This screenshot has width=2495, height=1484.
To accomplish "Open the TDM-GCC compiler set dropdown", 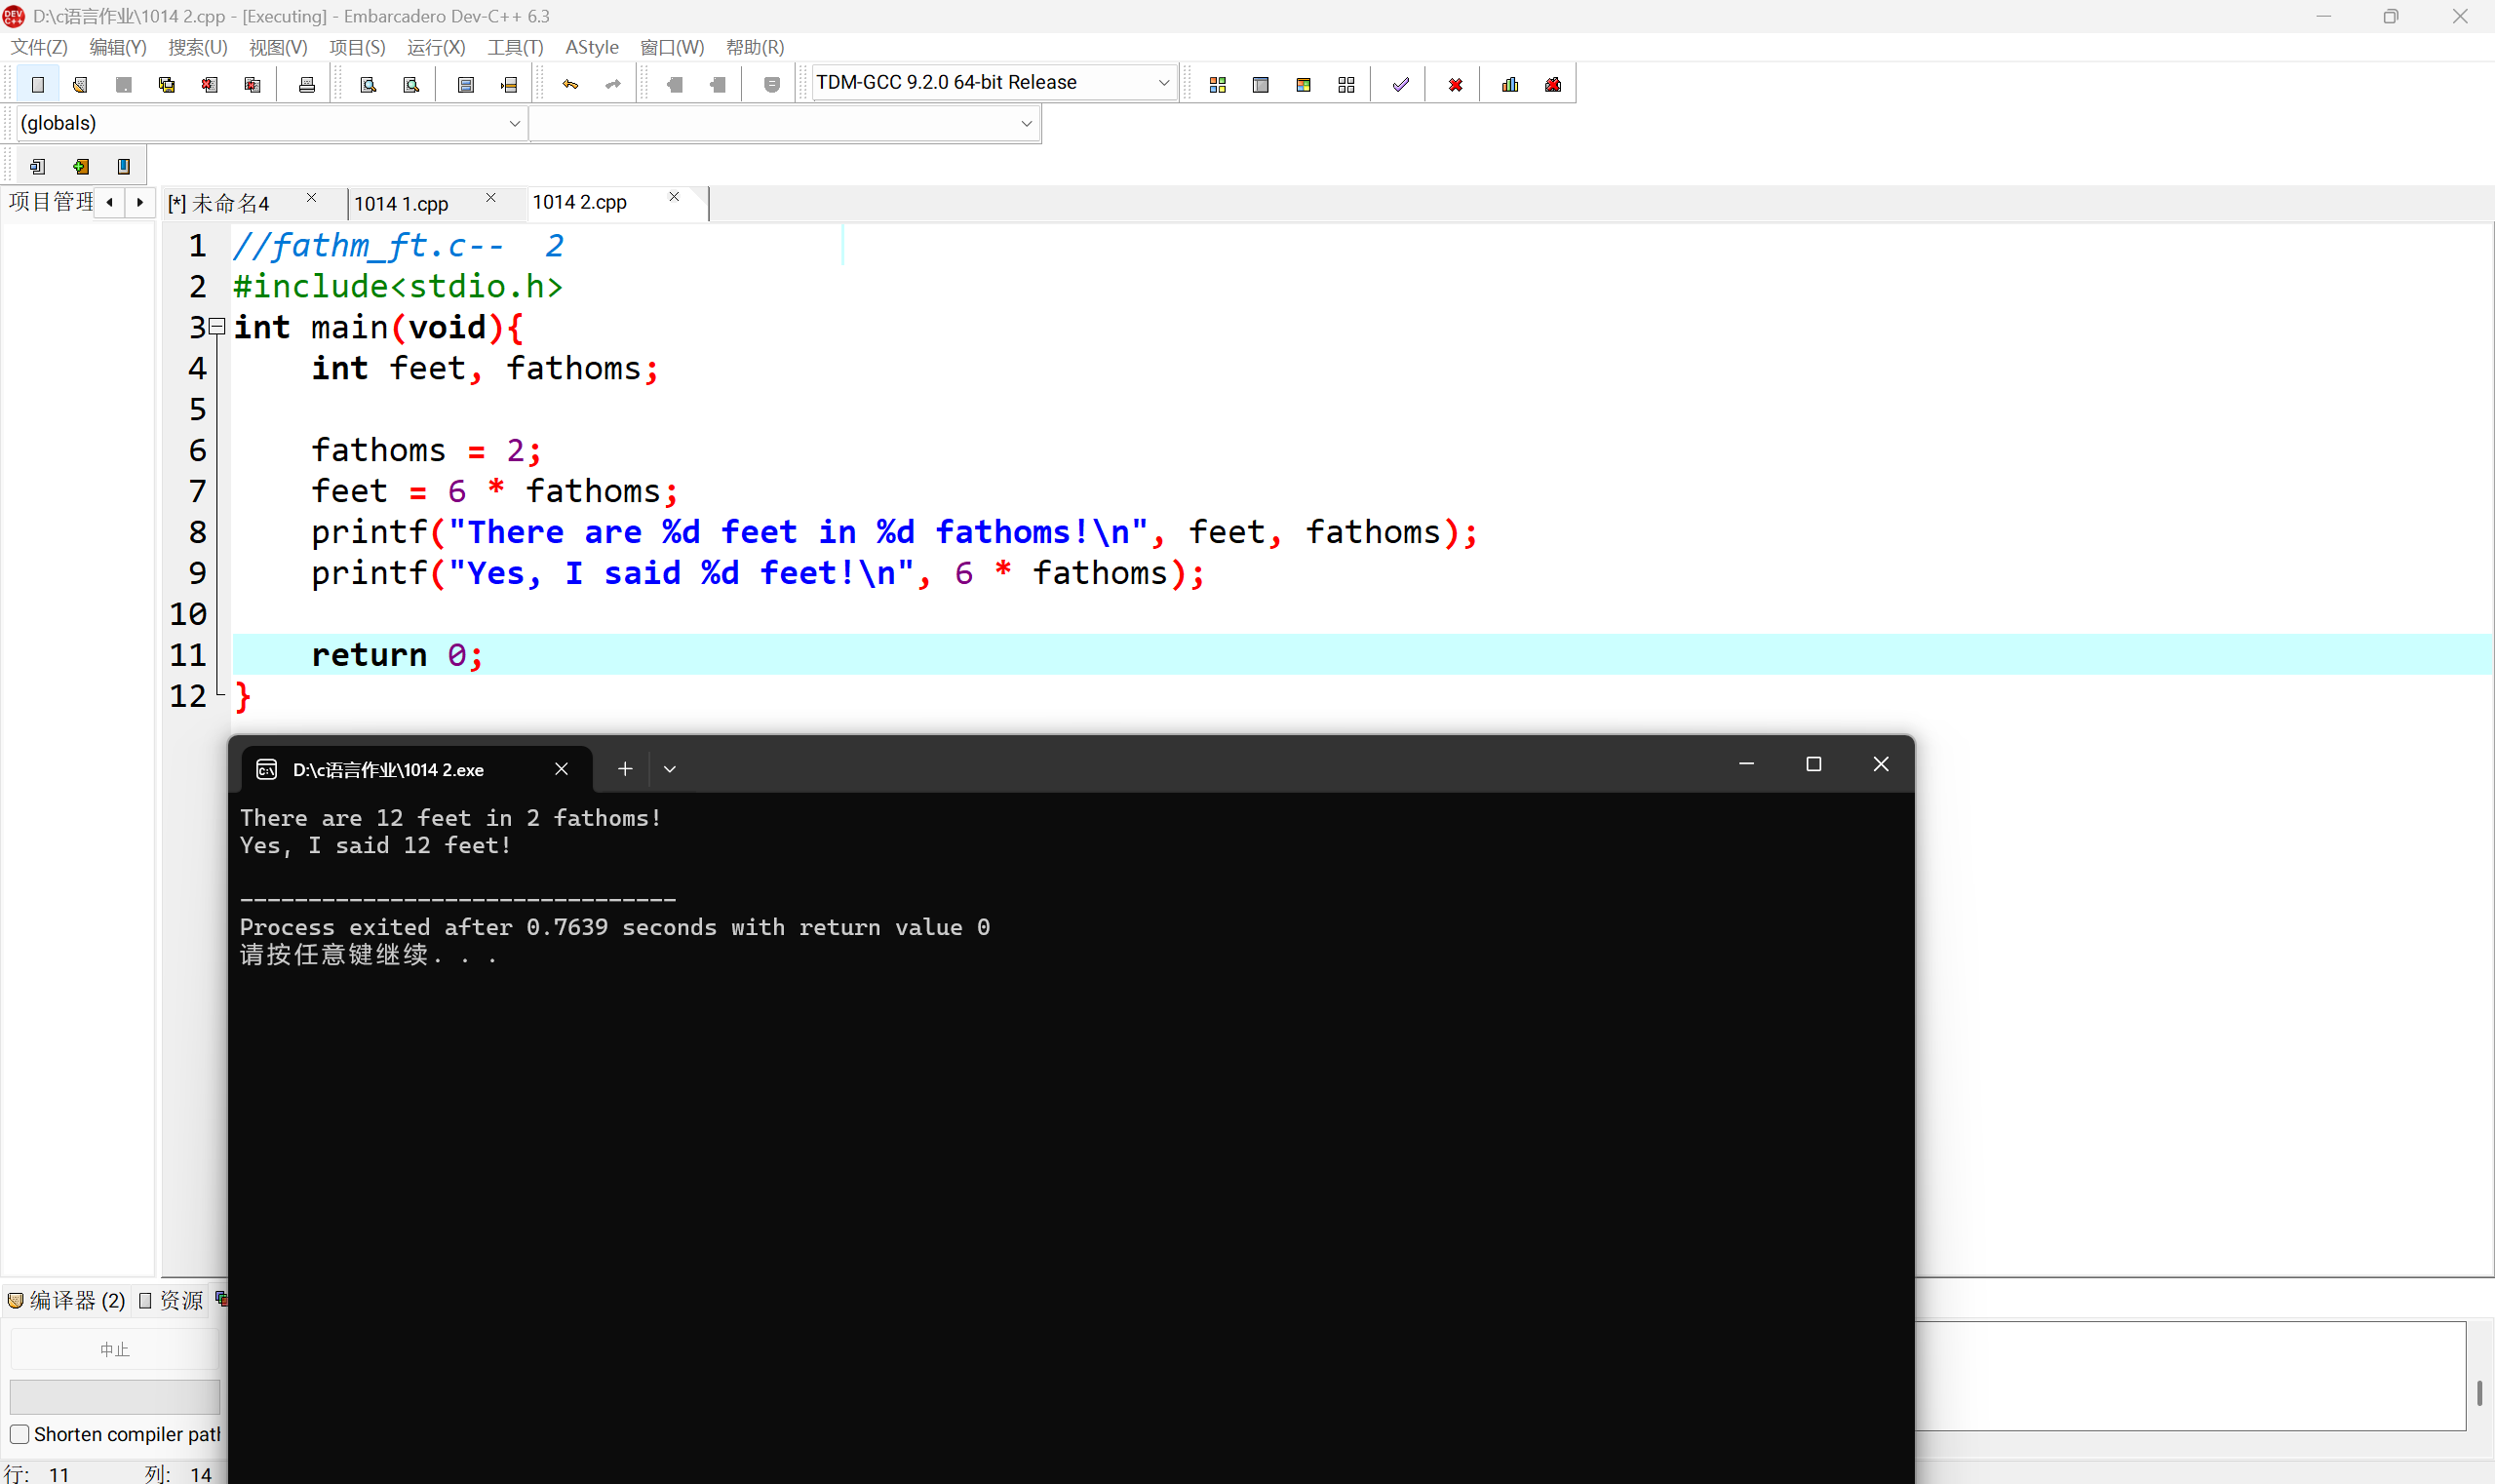I will pos(1163,83).
